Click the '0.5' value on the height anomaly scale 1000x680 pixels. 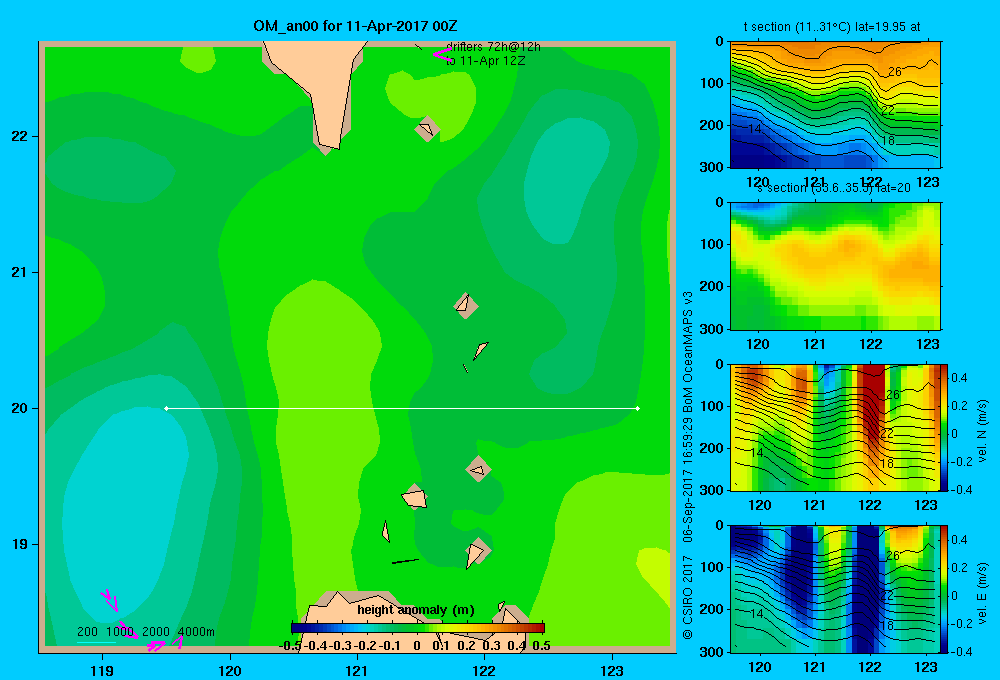click(541, 646)
